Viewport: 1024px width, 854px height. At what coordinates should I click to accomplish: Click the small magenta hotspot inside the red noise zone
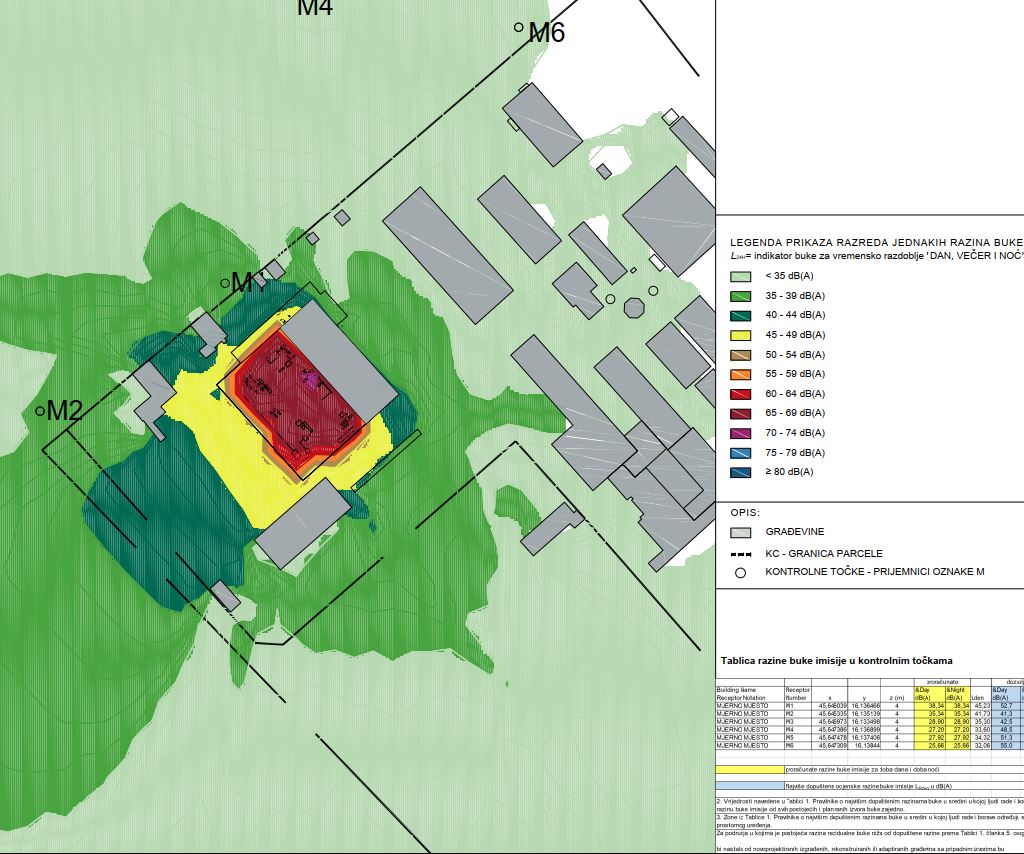(x=311, y=380)
